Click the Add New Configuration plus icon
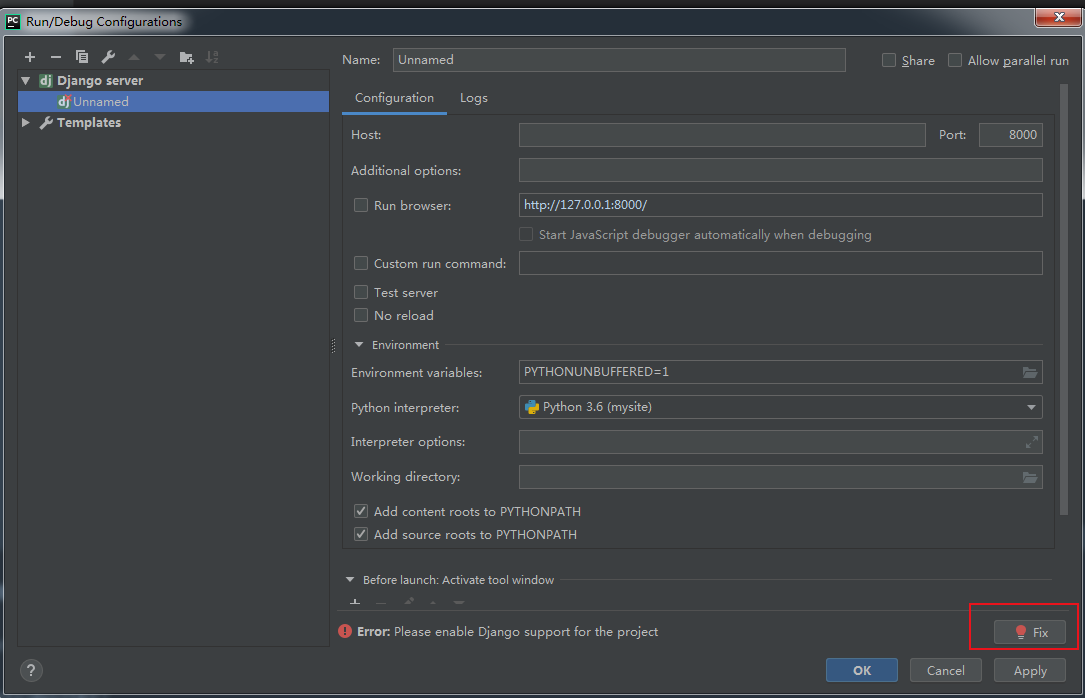The image size is (1085, 698). coord(30,57)
